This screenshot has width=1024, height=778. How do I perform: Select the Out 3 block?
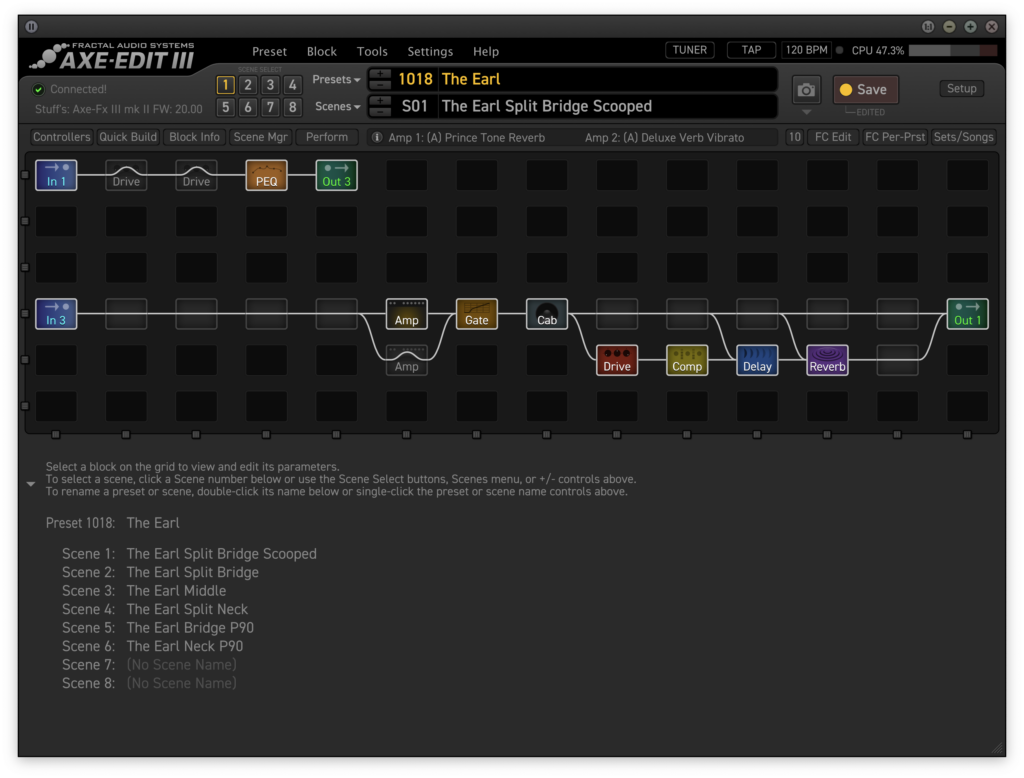[336, 175]
